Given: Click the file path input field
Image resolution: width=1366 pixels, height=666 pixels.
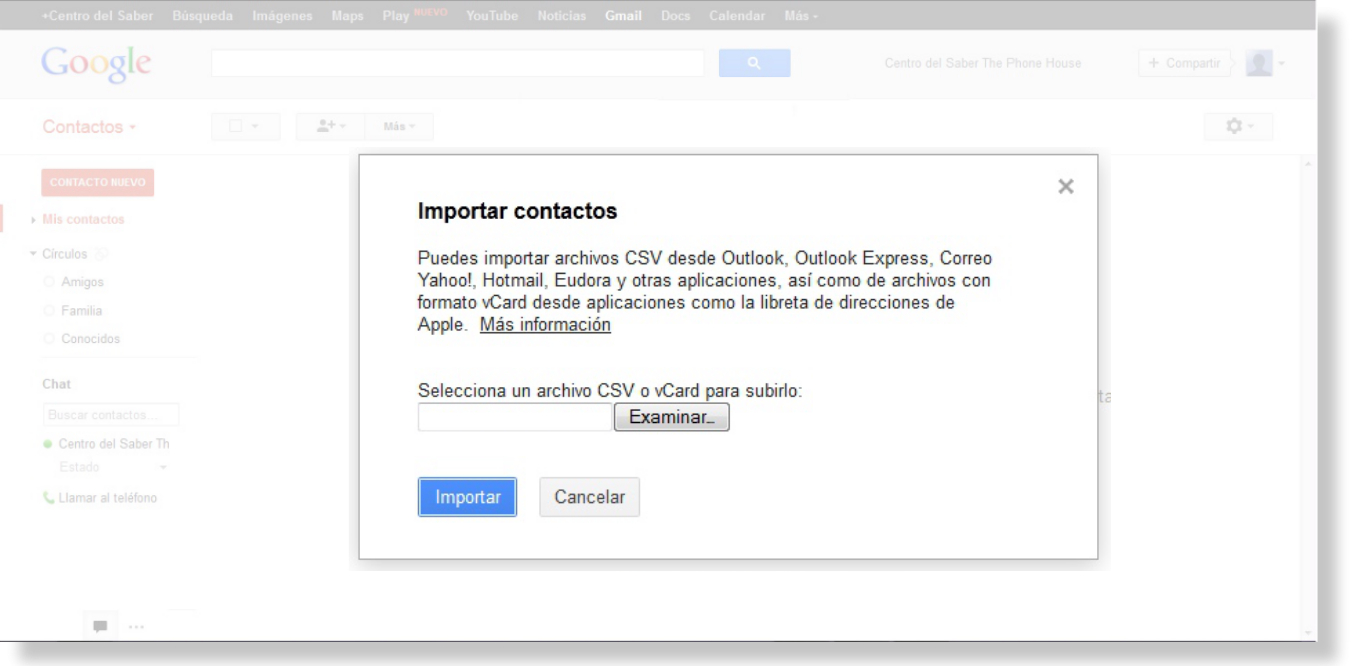Looking at the screenshot, I should click(x=515, y=417).
